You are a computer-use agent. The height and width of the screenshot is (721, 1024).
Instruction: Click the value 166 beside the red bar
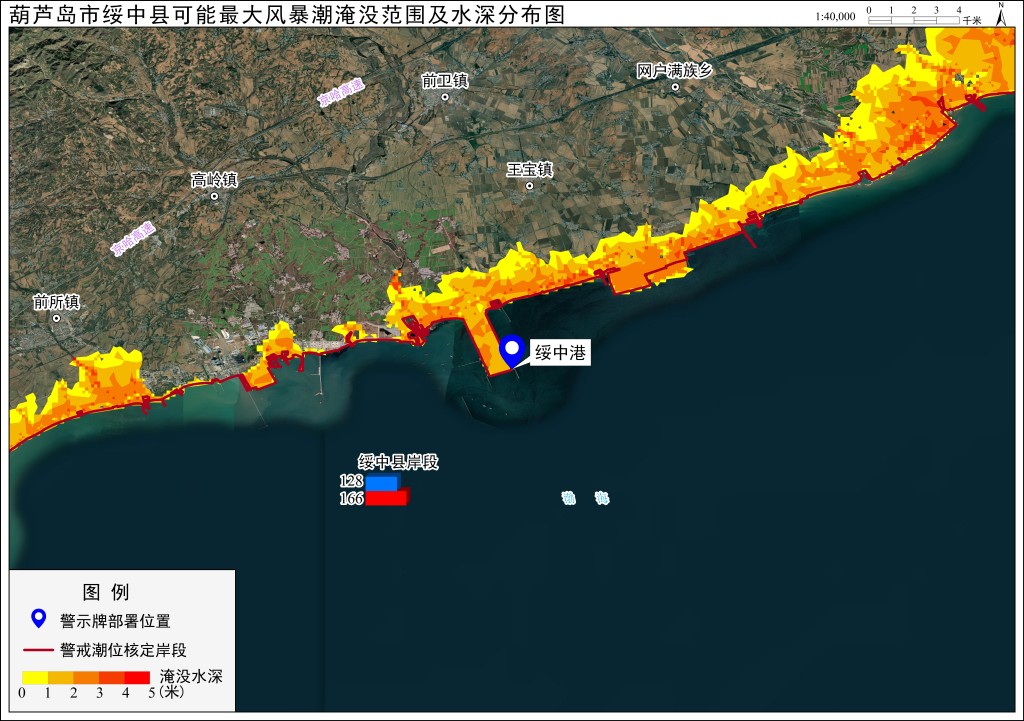(351, 498)
